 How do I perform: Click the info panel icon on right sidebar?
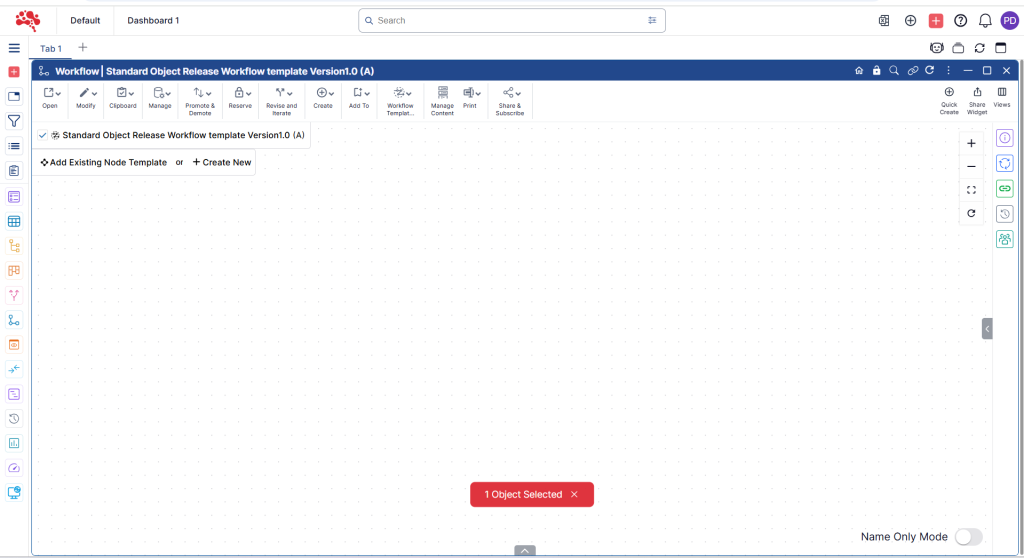coord(1005,138)
